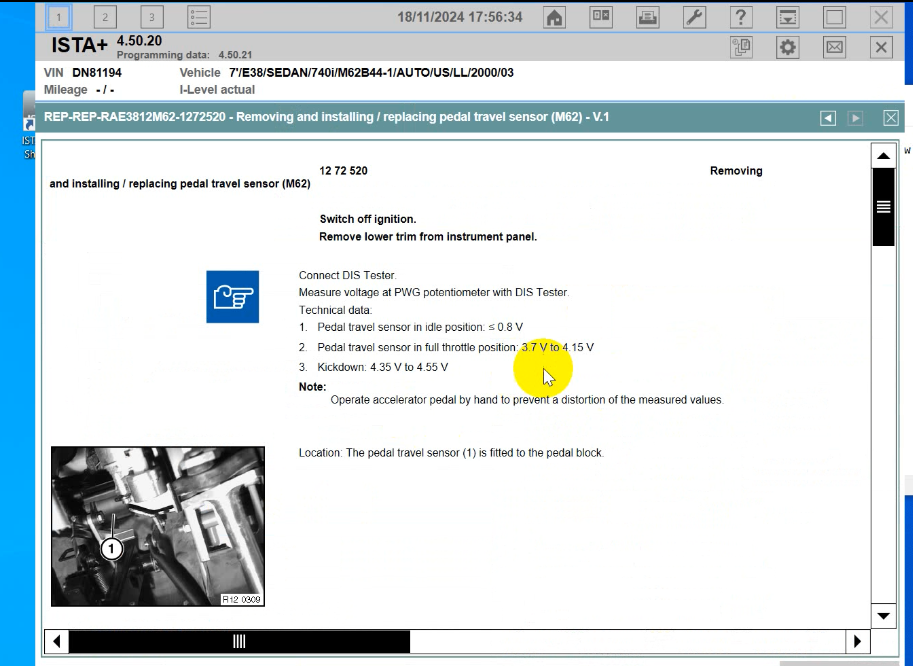Image resolution: width=913 pixels, height=666 pixels.
Task: Click horizontal scrollbar right arrow
Action: point(857,641)
